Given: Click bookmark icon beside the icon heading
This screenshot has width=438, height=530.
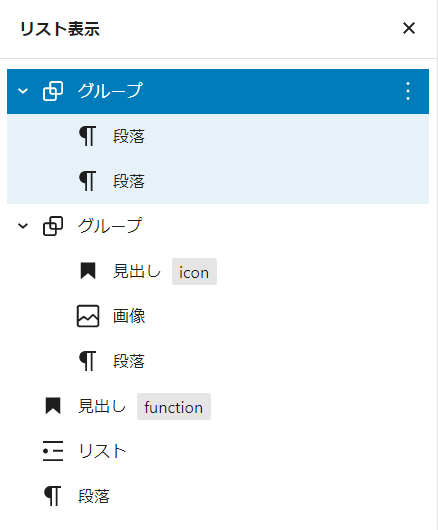Looking at the screenshot, I should click(88, 271).
